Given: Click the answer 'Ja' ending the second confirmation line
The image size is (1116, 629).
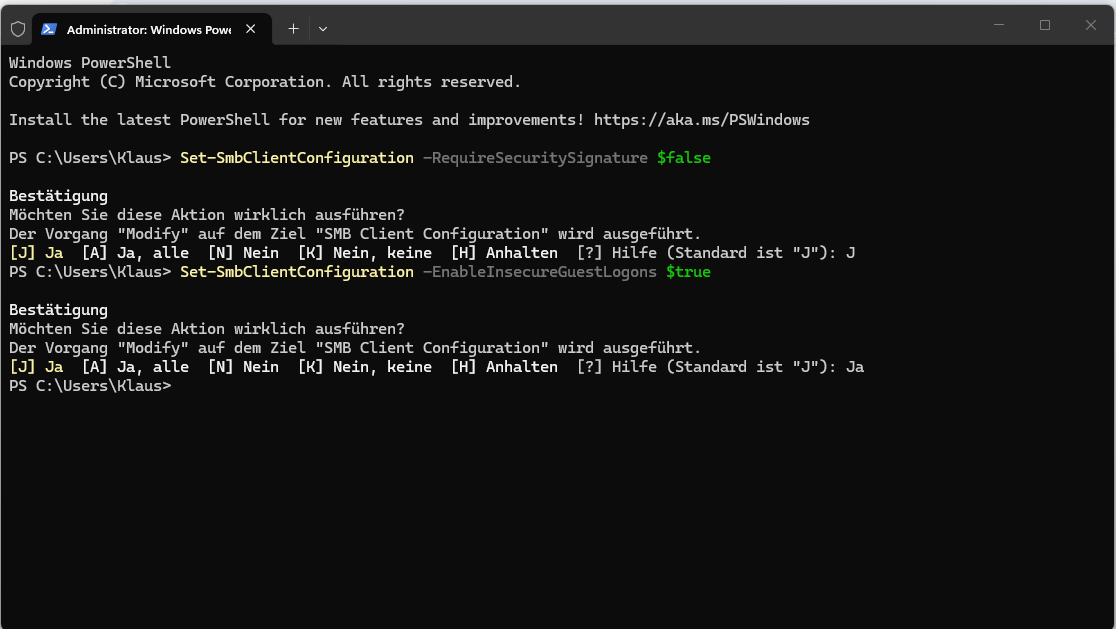Looking at the screenshot, I should 855,367.
